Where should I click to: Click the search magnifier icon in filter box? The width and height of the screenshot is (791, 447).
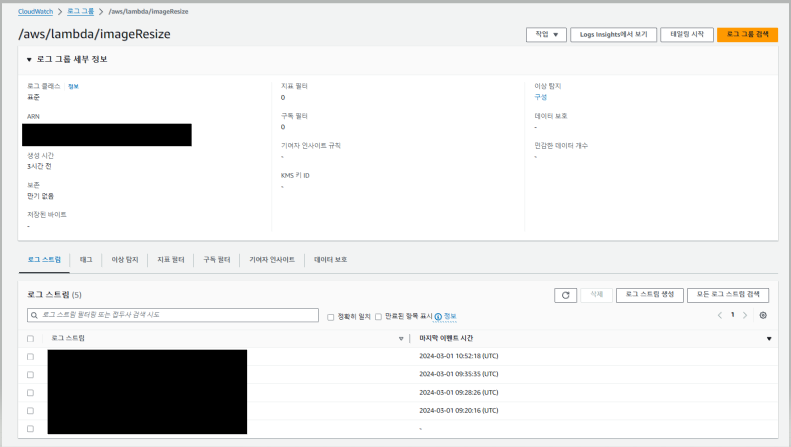pos(34,315)
